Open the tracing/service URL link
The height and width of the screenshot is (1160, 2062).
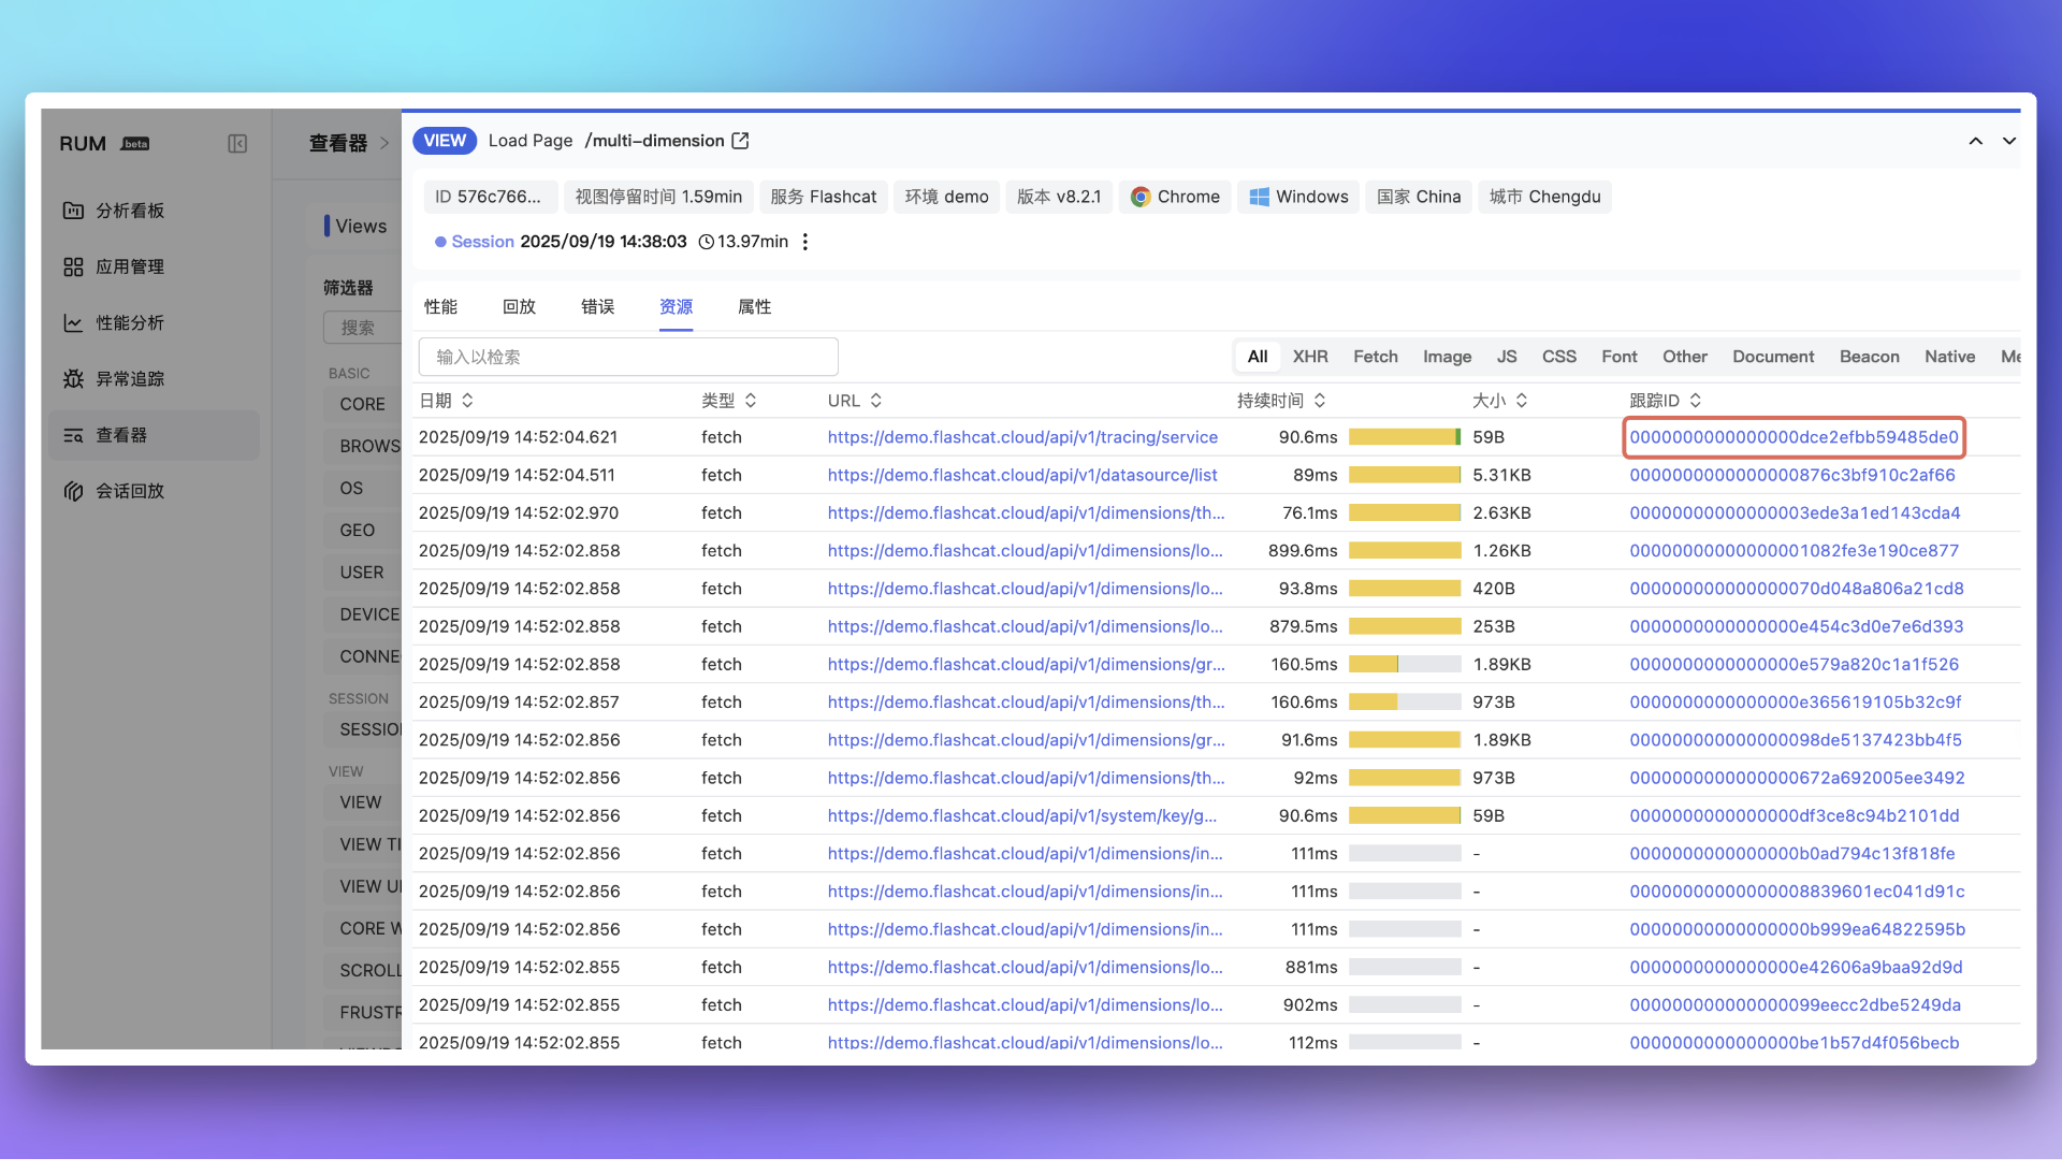point(1022,438)
